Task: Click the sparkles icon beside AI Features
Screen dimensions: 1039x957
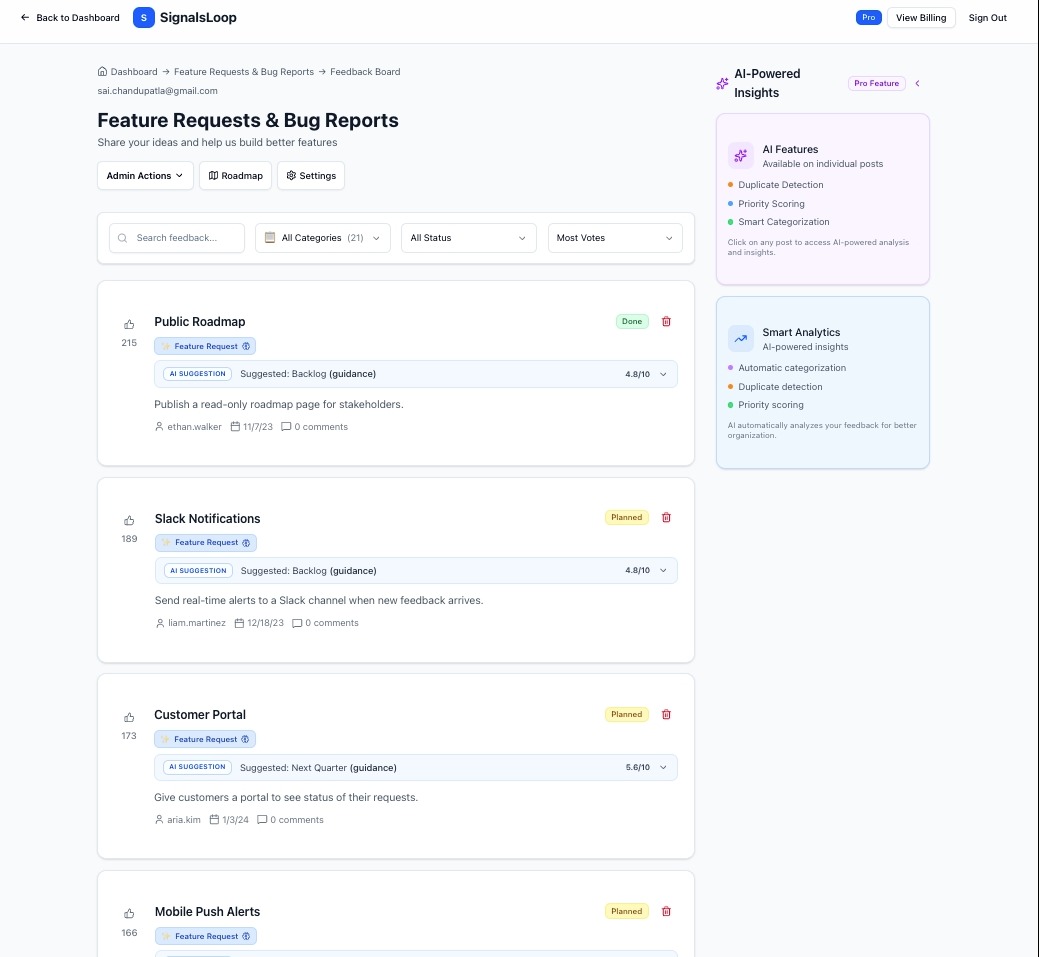Action: [740, 156]
